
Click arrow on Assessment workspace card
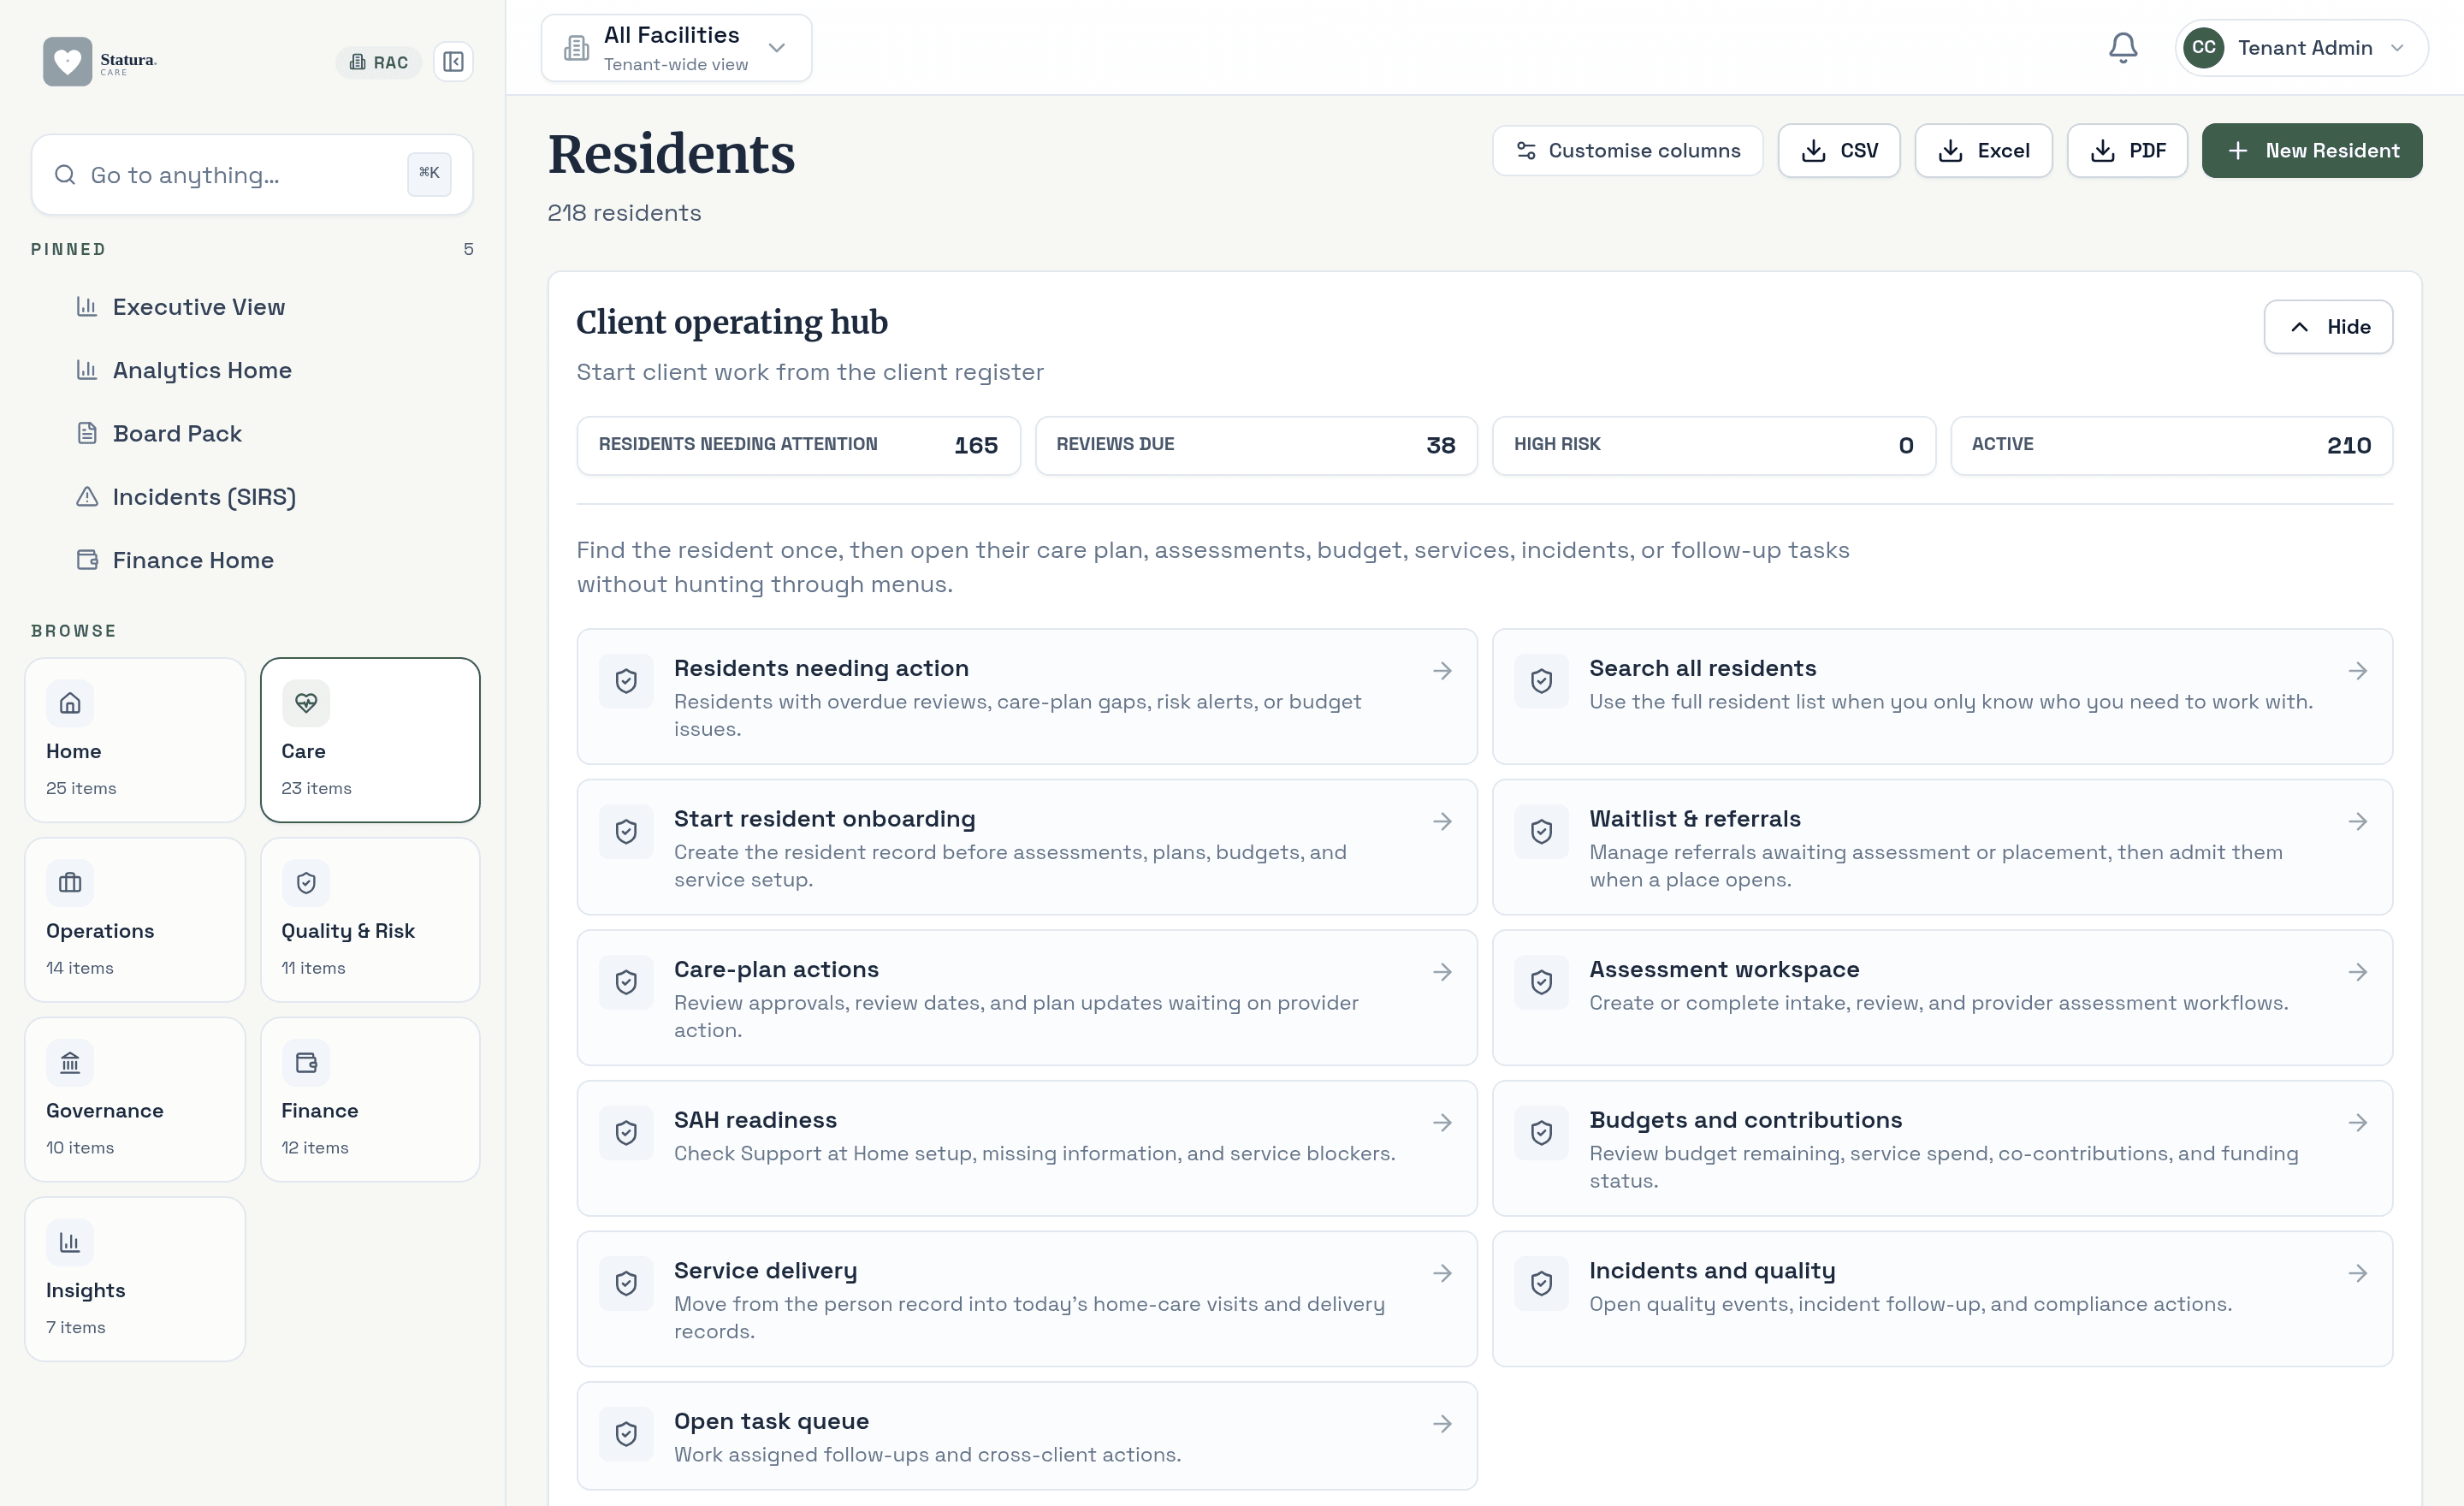click(x=2358, y=972)
